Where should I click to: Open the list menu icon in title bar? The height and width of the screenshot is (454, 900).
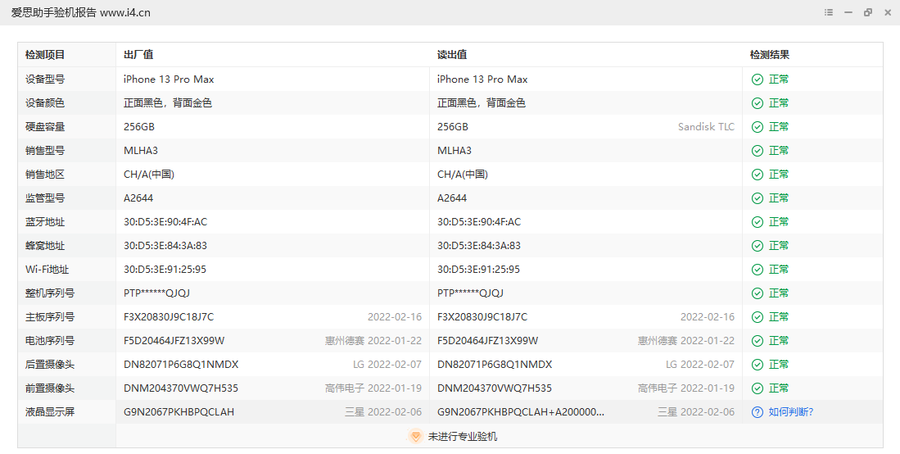pos(828,12)
